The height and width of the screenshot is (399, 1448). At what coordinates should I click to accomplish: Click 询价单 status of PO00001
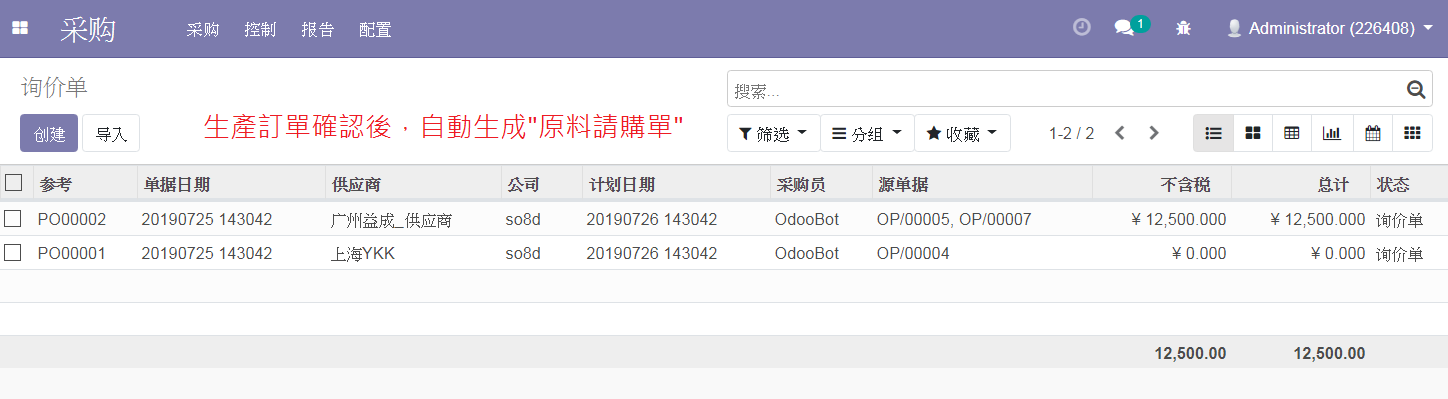[x=1400, y=253]
